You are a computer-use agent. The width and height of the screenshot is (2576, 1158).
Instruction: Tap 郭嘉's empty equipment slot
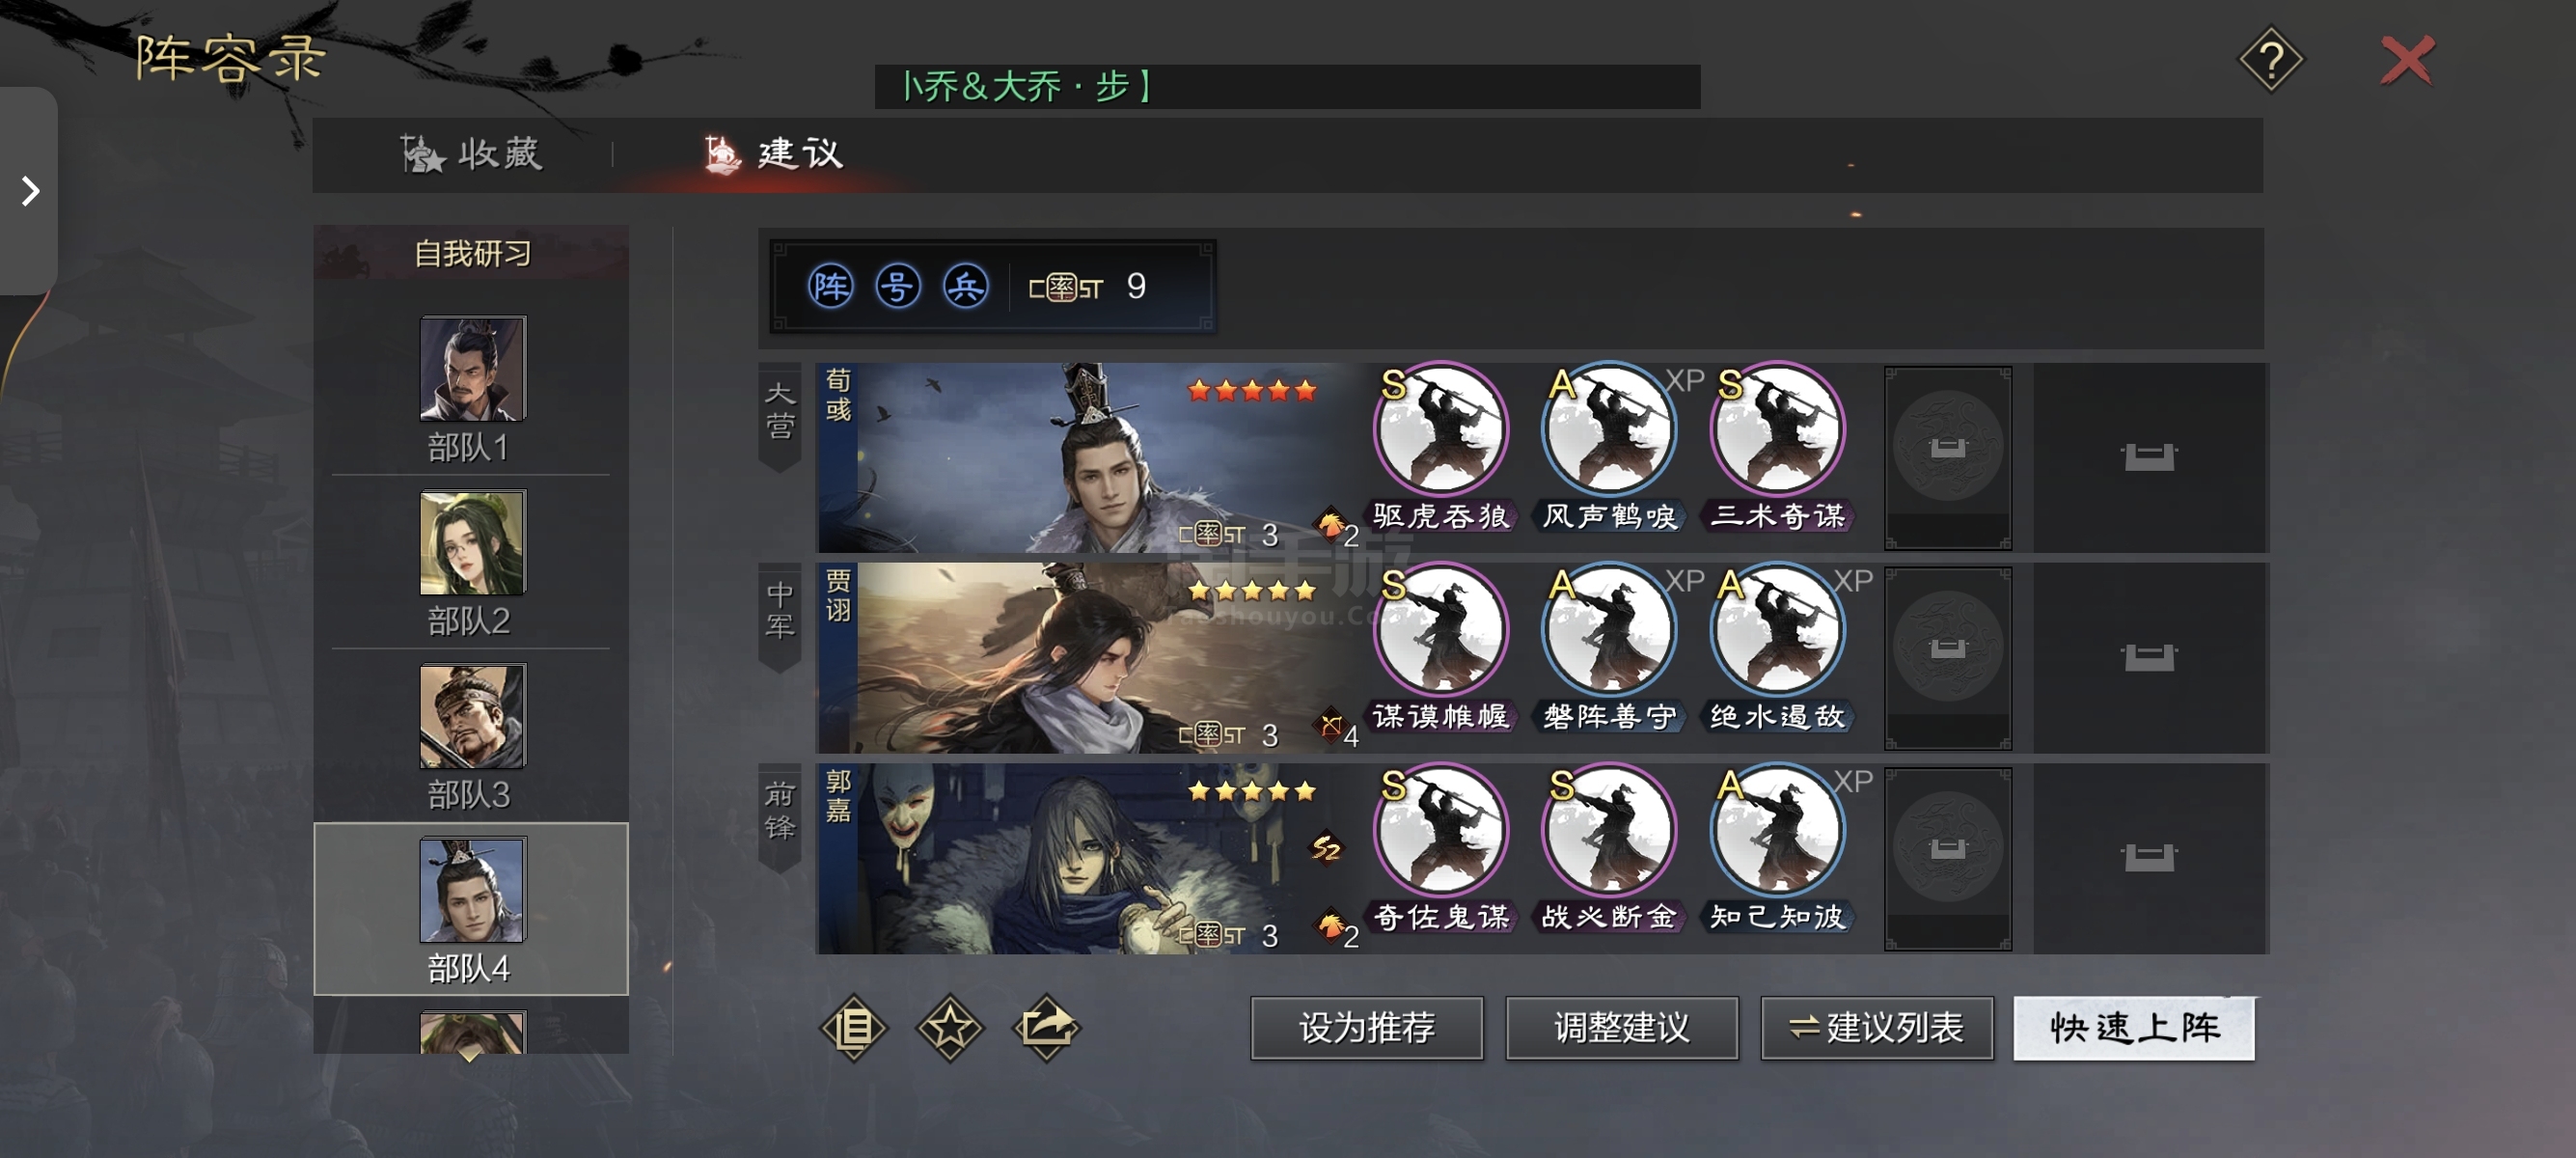[1947, 858]
